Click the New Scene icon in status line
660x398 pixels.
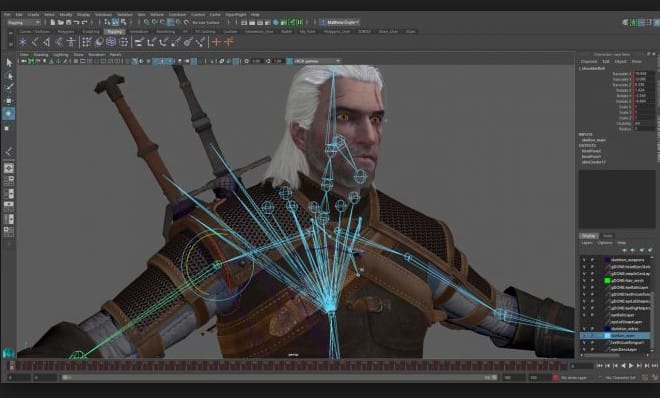(x=53, y=22)
